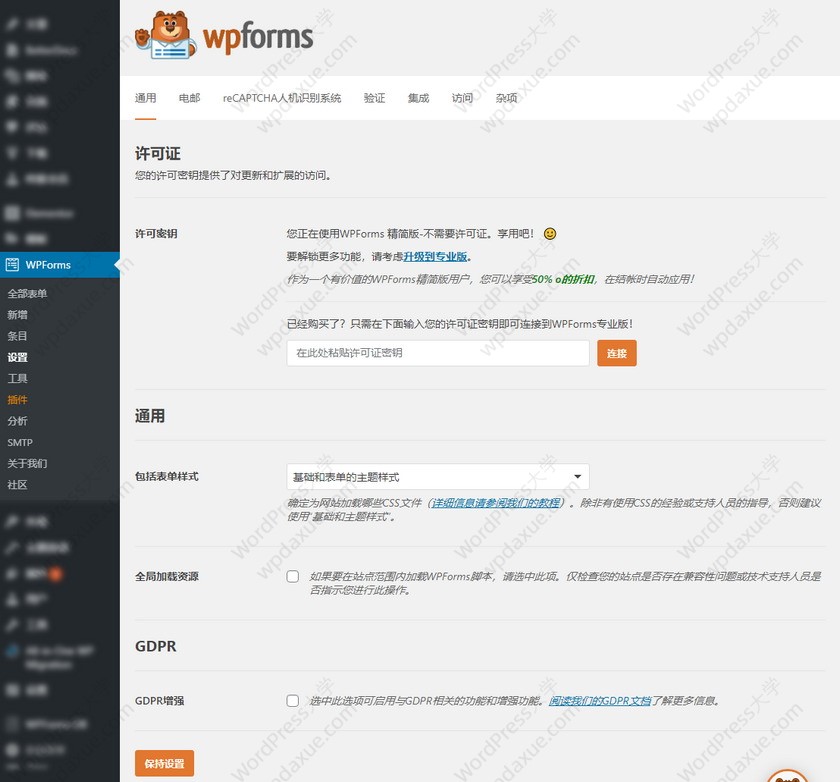The width and height of the screenshot is (840, 782).
Task: Click the BetterDocs icon in the sidebar
Action: [x=12, y=50]
